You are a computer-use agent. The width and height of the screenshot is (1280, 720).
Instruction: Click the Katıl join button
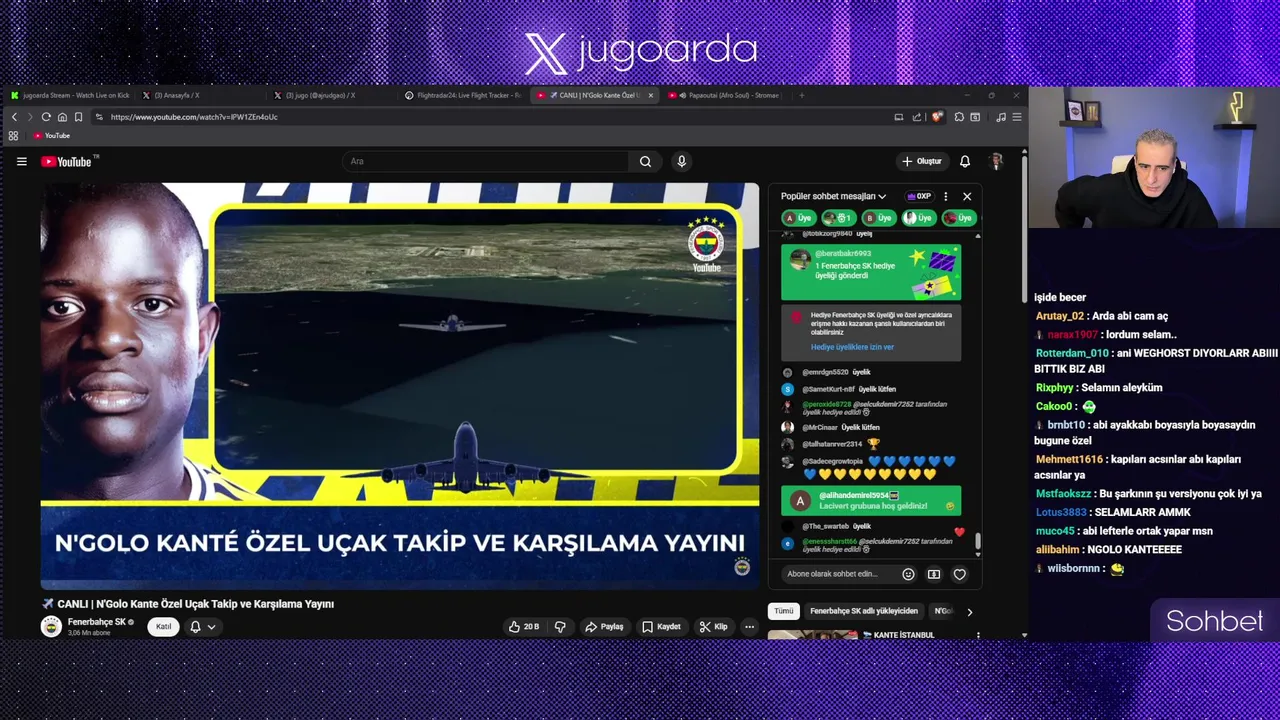[163, 627]
